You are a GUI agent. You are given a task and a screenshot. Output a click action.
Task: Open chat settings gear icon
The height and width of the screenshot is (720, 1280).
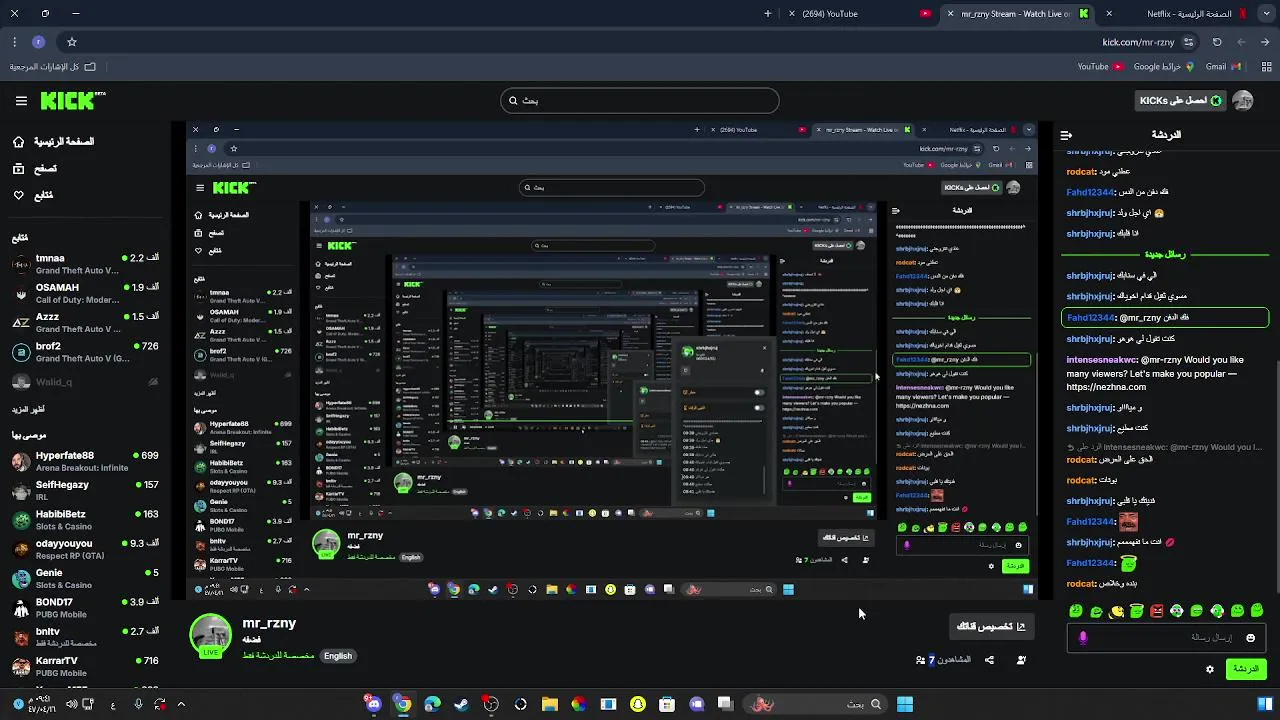pos(1210,669)
